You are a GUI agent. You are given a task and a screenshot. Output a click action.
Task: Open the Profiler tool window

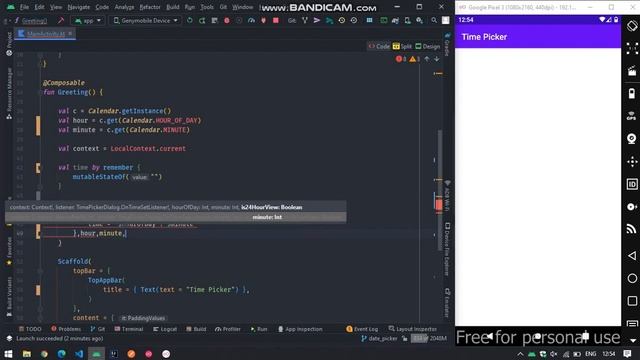(x=228, y=329)
